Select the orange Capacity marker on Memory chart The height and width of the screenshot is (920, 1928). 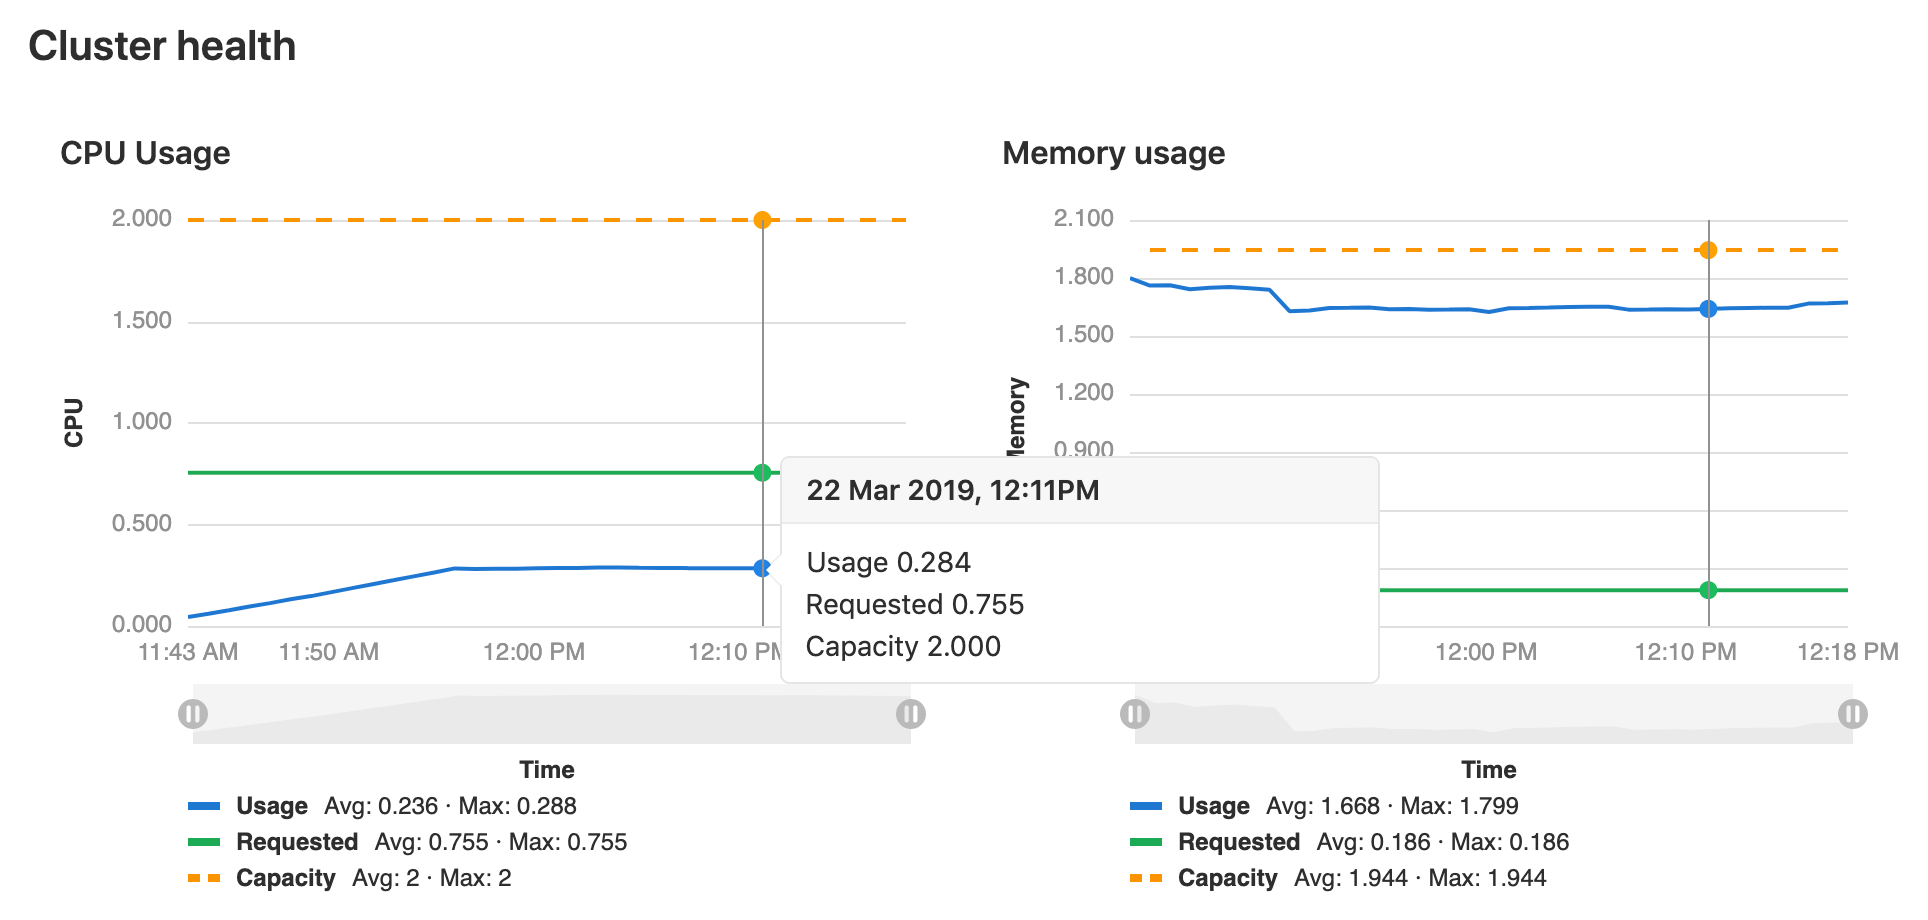click(x=1709, y=248)
